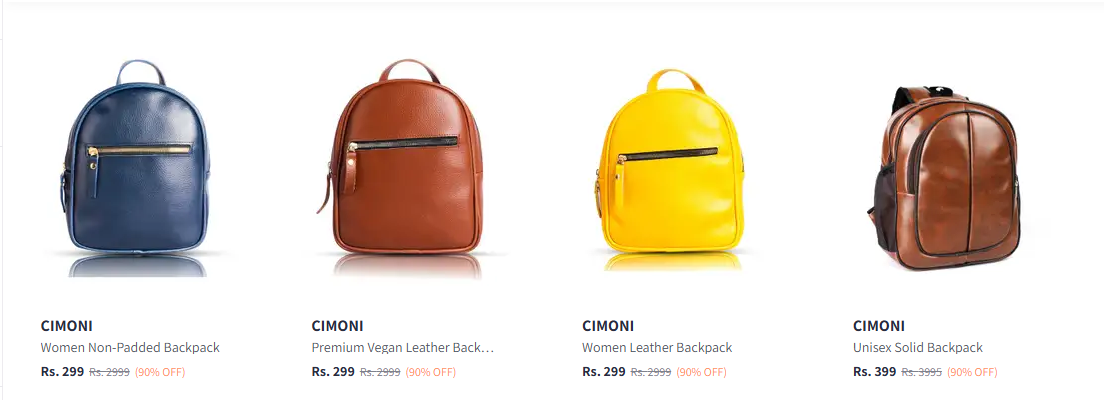Click Rs. 299 price of Vegan Leather Backpack
The height and width of the screenshot is (400, 1104).
[333, 371]
